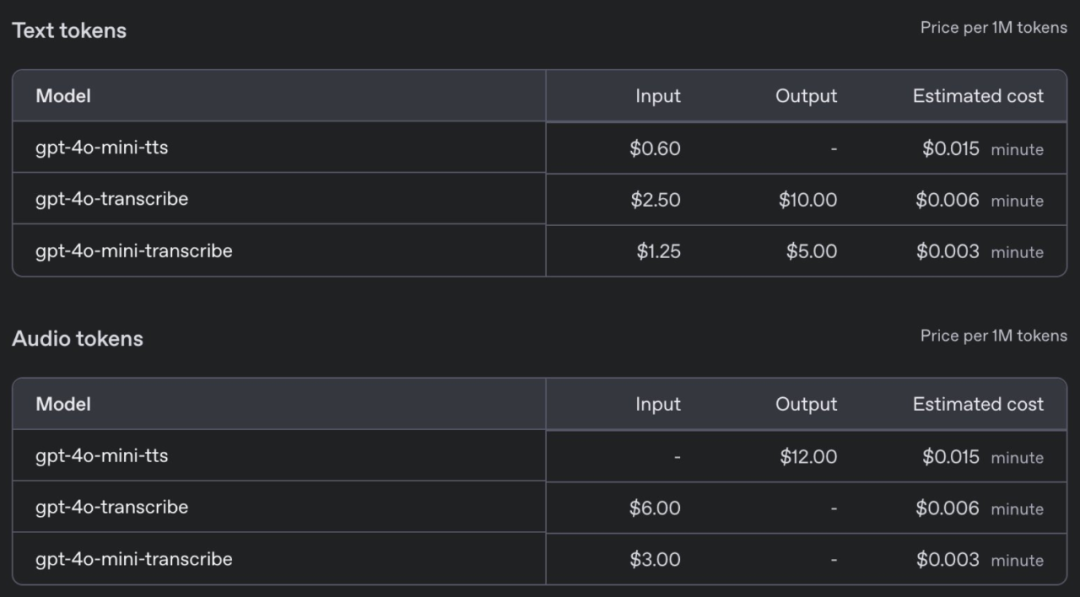This screenshot has height=597, width=1080.
Task: Select gpt-4o-transcribe in Text tokens table
Action: (112, 199)
